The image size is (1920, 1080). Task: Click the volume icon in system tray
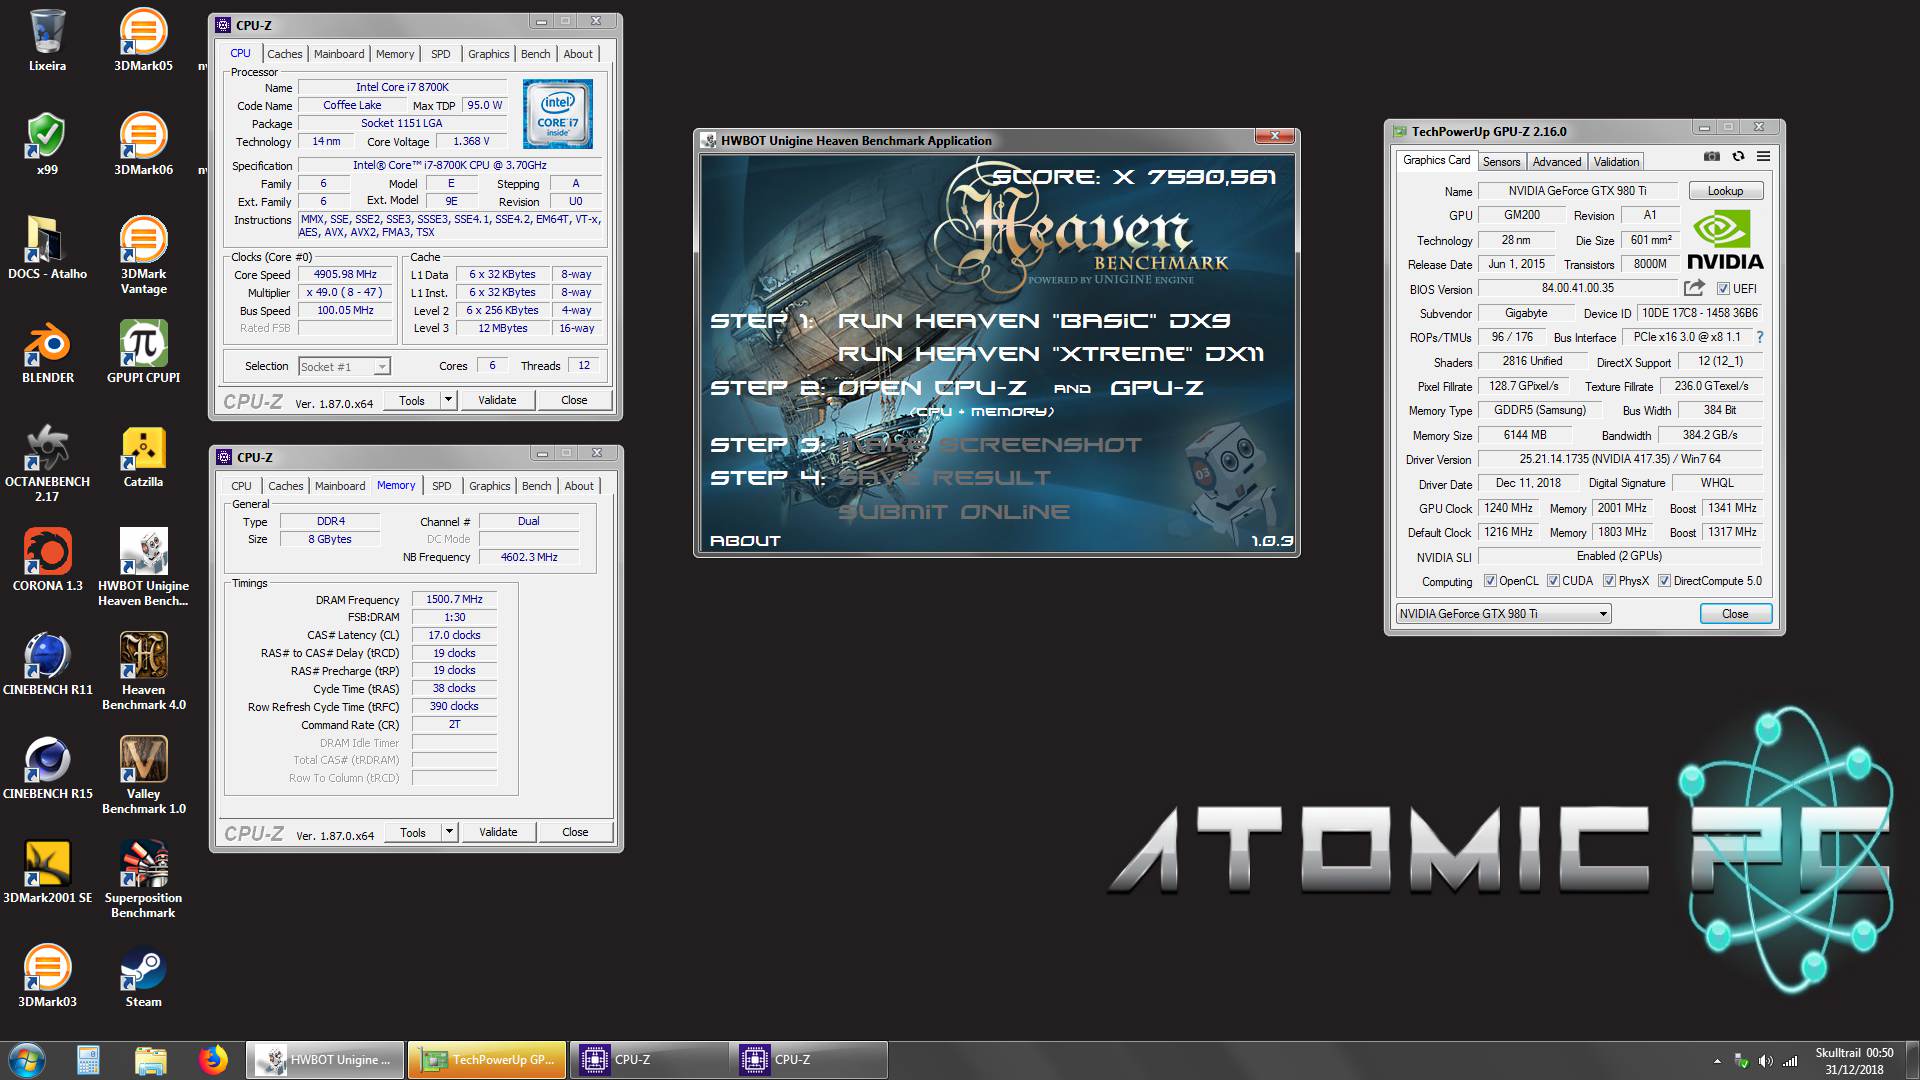tap(1765, 1061)
